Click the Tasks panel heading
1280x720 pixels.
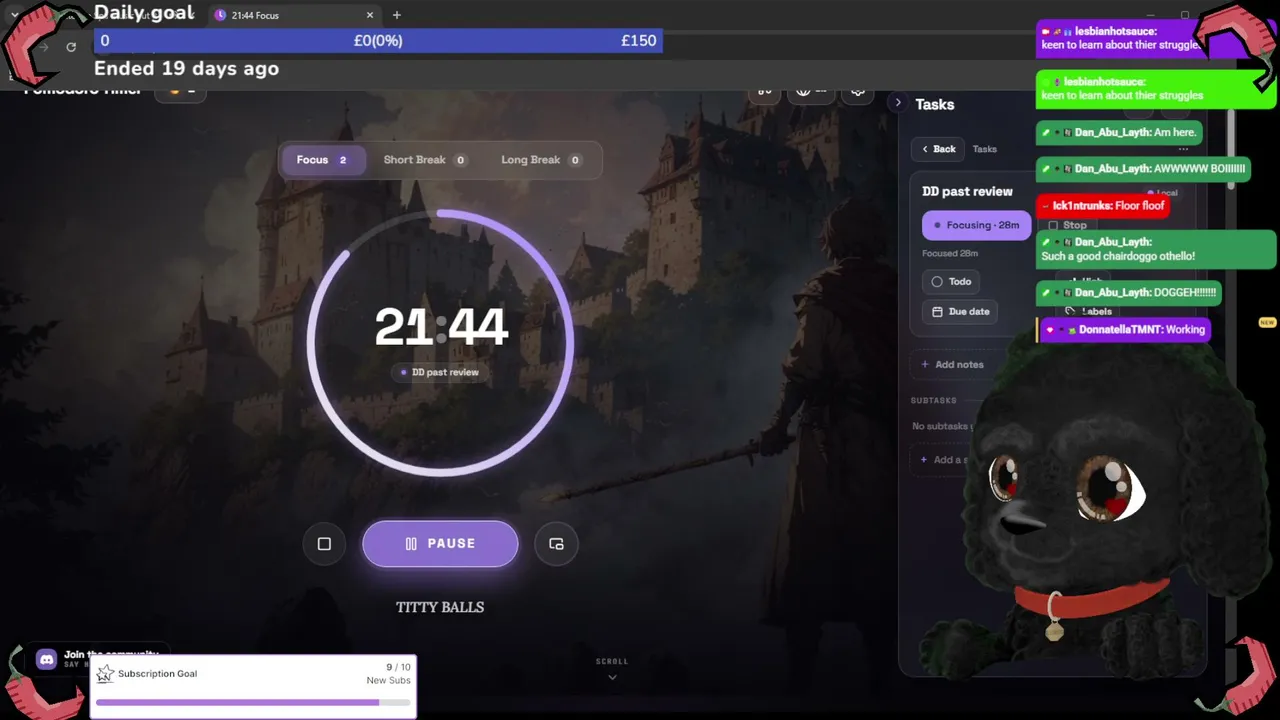[x=935, y=104]
